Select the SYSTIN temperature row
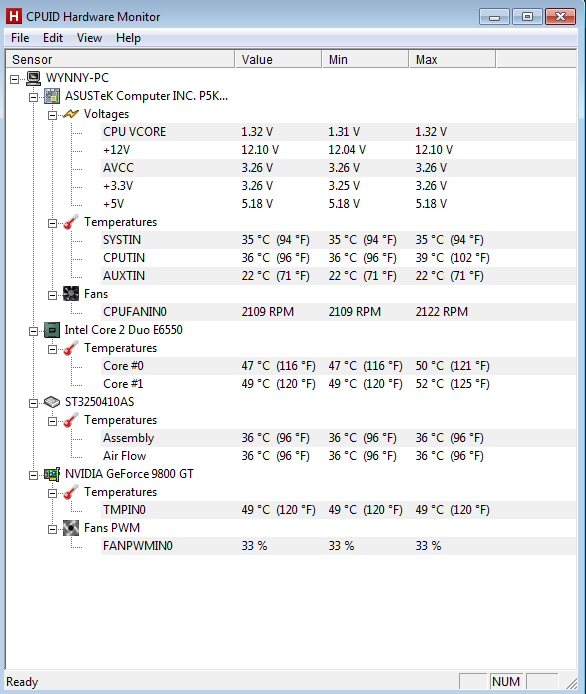The image size is (586, 694). tap(339, 240)
